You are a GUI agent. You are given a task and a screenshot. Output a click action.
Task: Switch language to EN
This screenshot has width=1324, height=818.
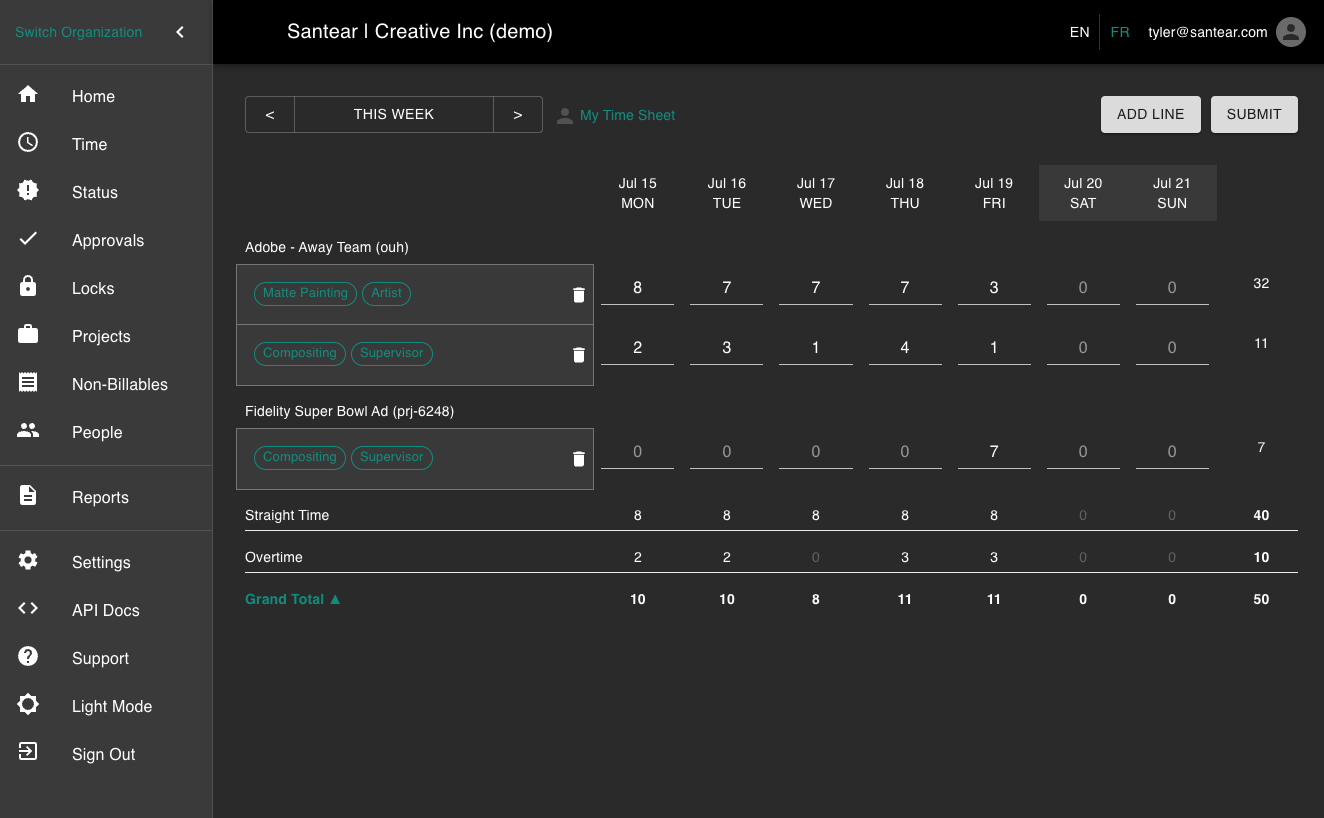pos(1079,32)
